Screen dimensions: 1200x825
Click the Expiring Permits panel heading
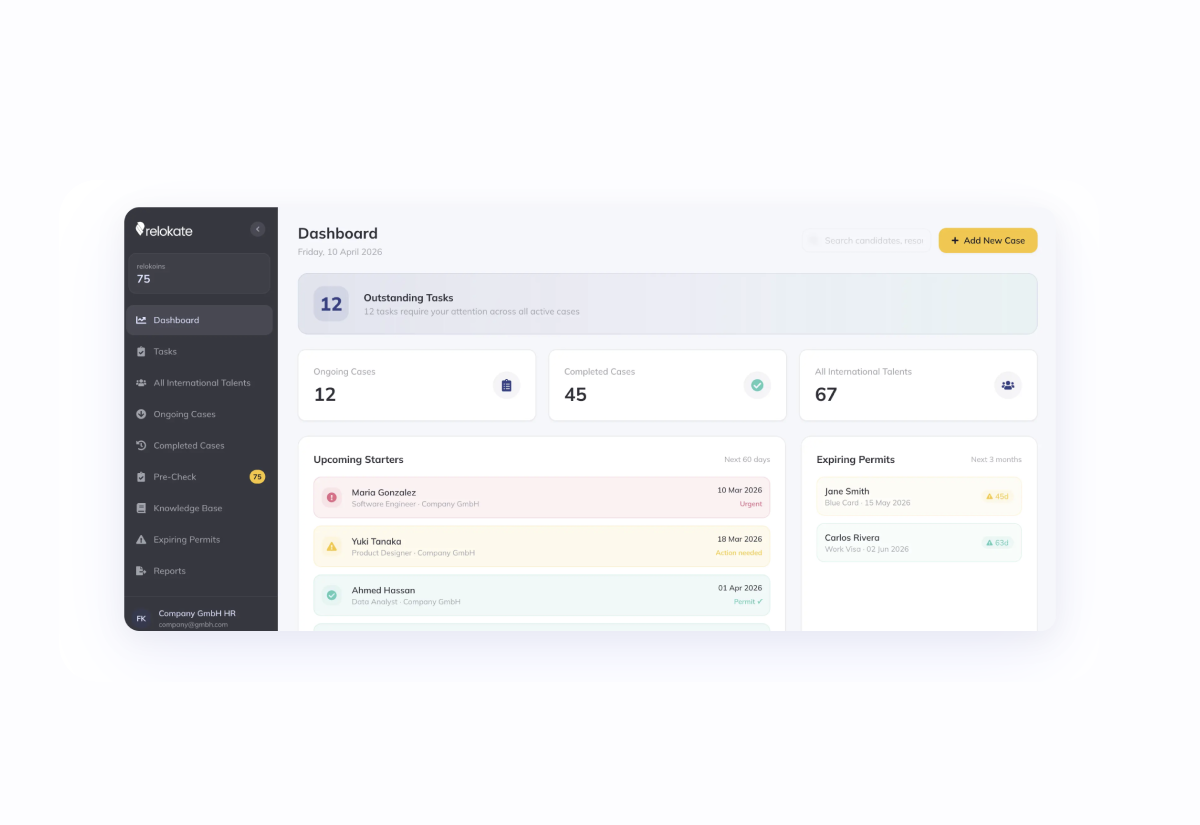855,460
